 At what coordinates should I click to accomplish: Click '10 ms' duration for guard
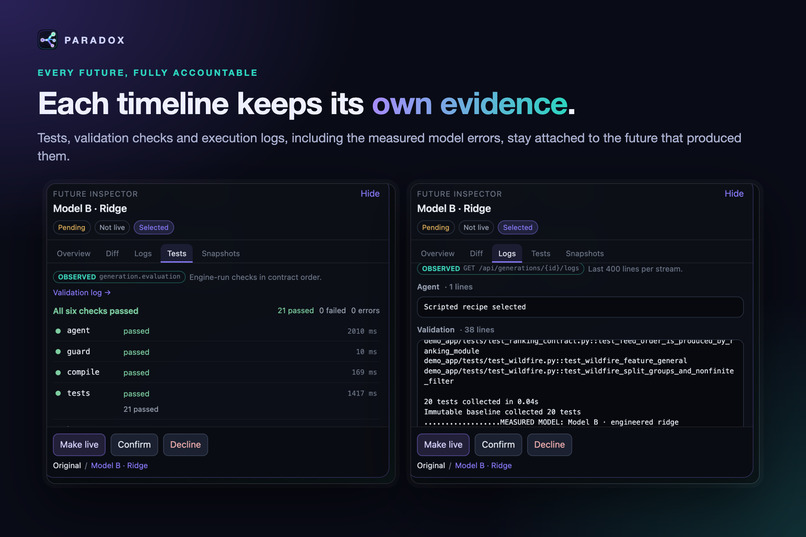366,351
